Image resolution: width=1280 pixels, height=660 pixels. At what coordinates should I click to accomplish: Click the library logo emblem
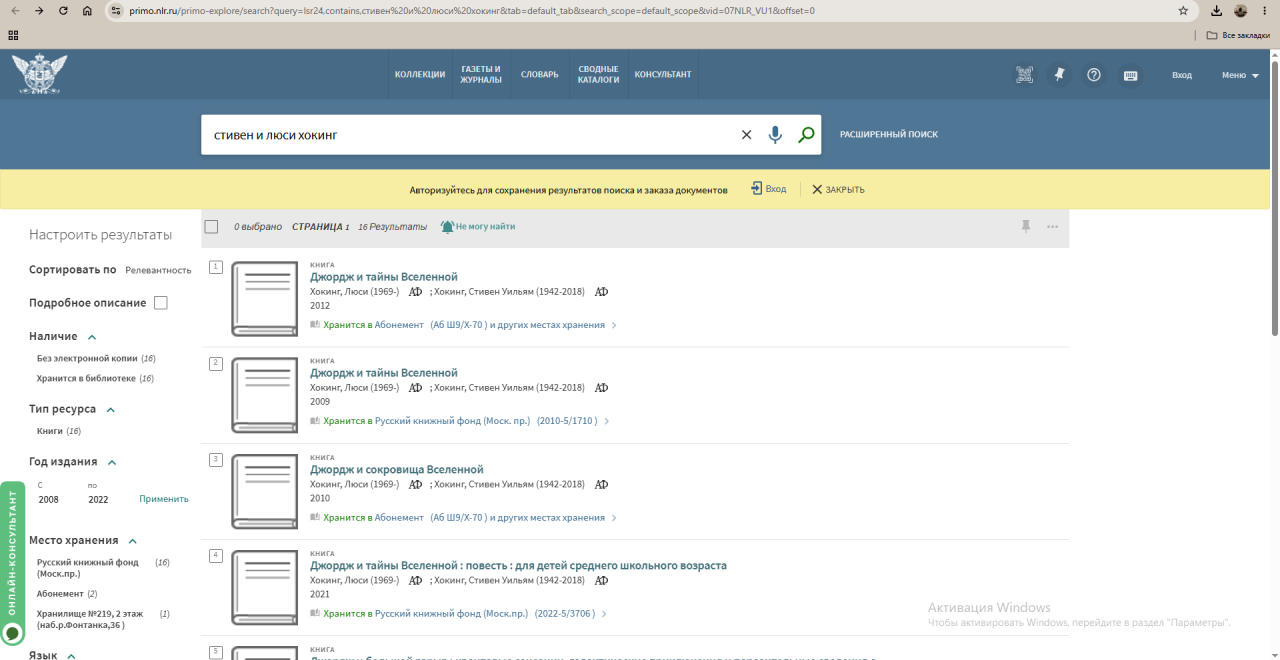point(39,74)
